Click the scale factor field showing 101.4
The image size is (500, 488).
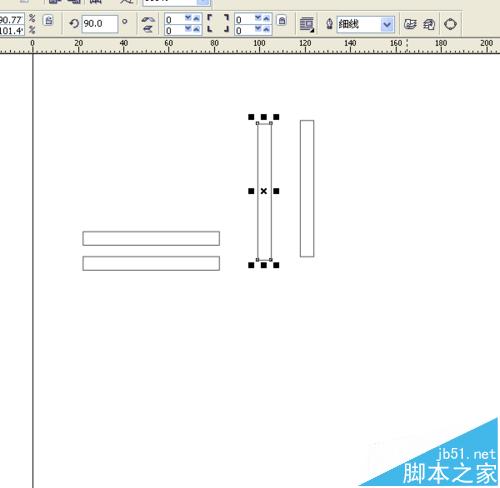(12, 31)
